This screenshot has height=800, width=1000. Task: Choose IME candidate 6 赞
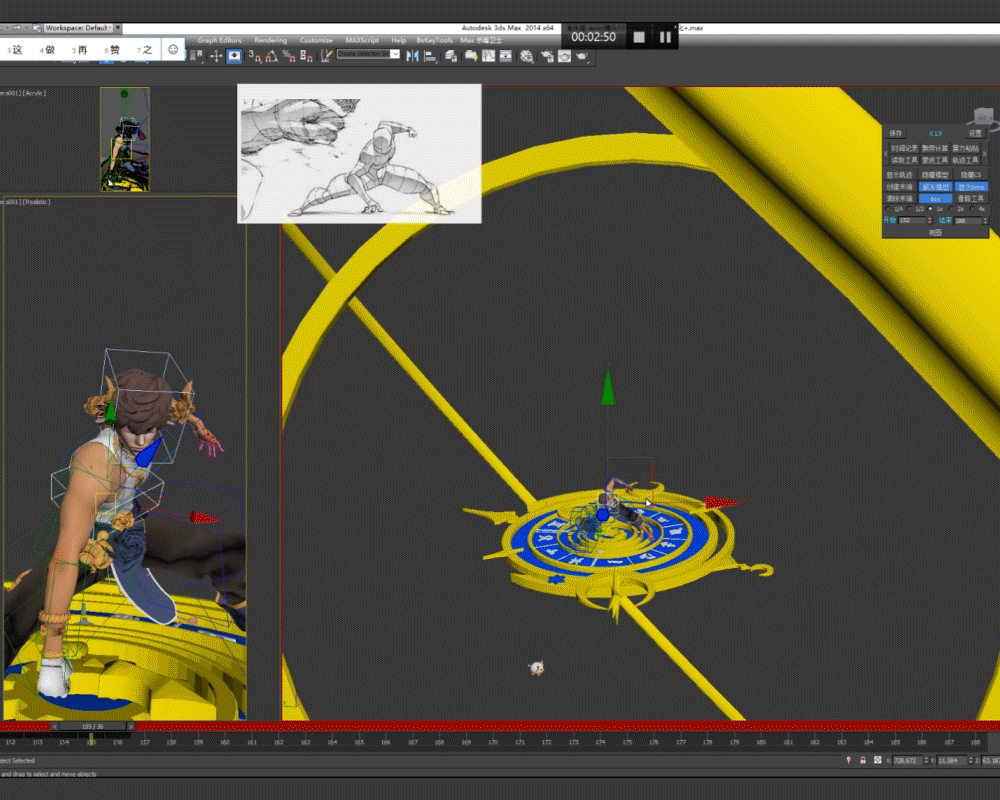[x=112, y=50]
